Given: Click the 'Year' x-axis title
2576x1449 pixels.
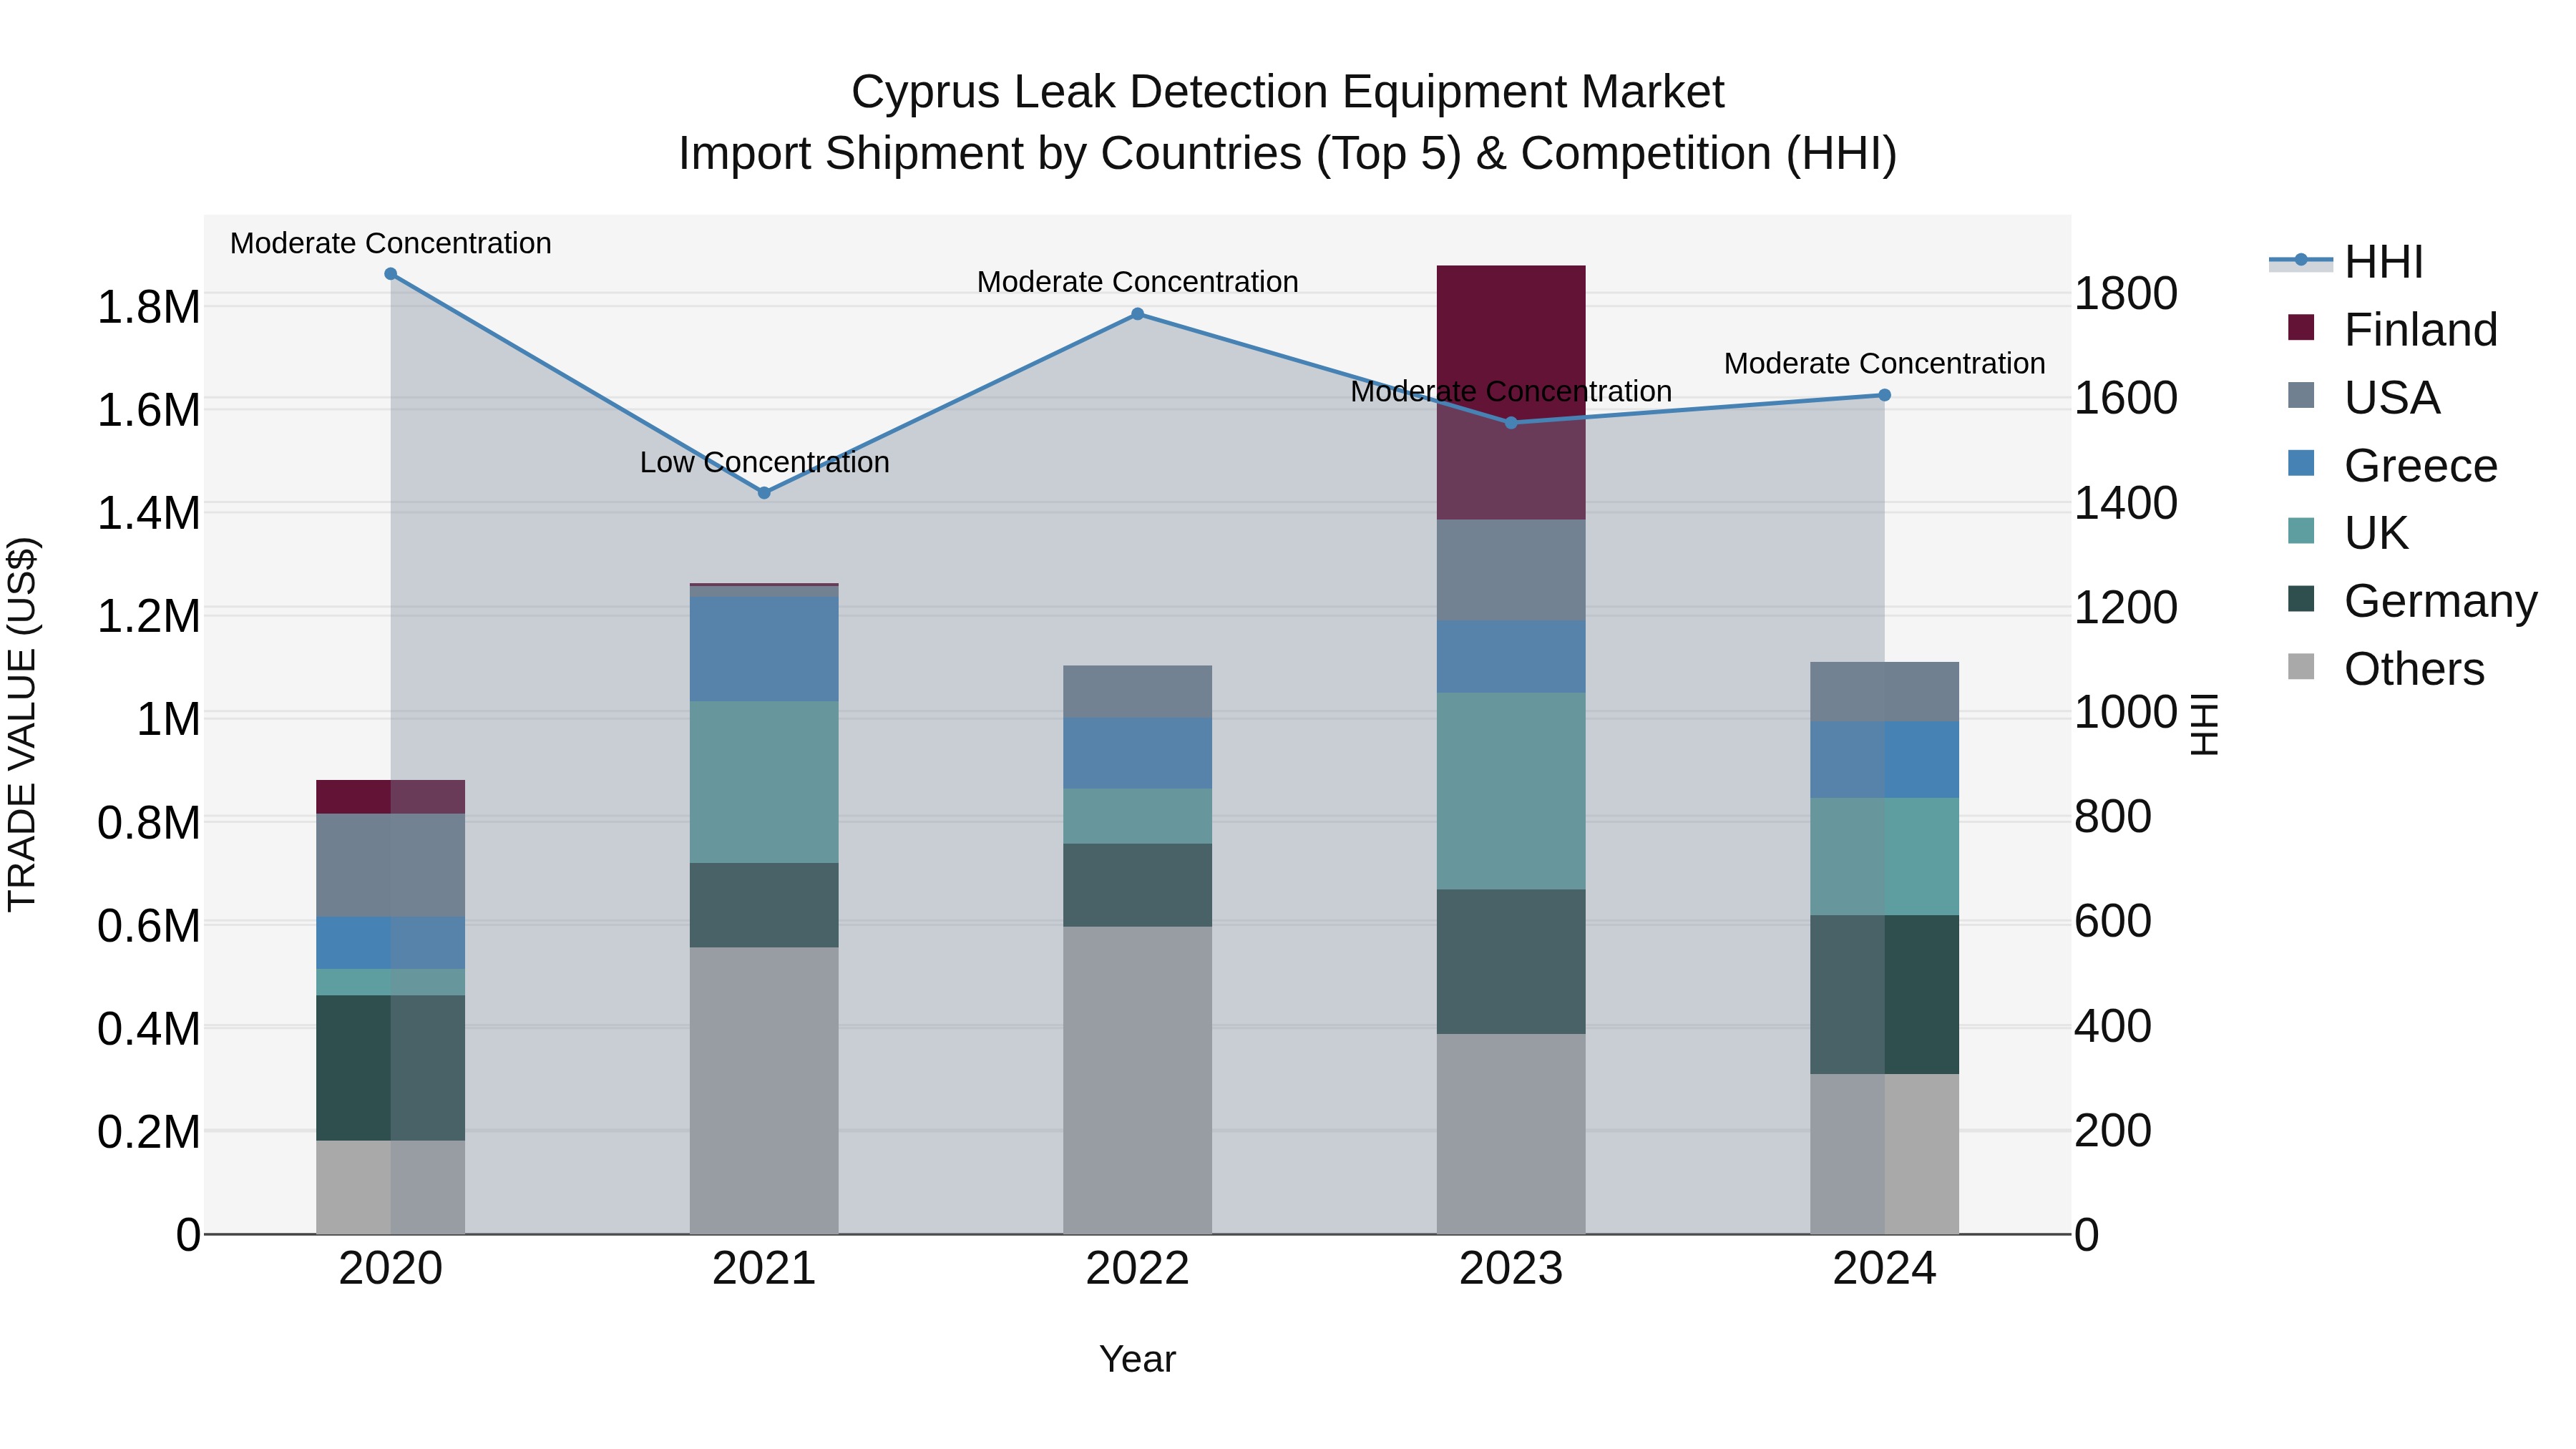Looking at the screenshot, I should [1137, 1359].
